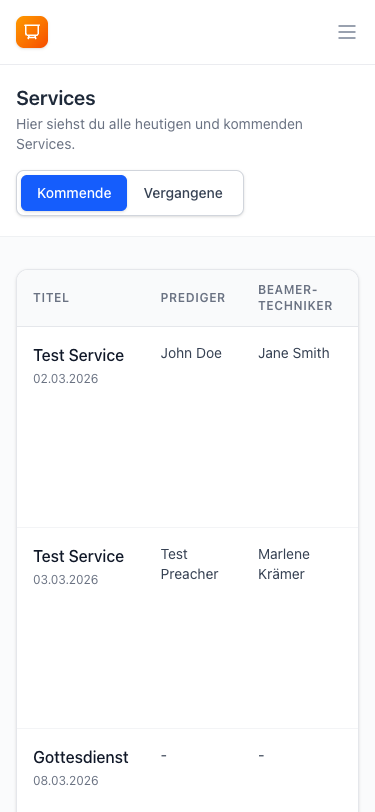Screen dimensions: 375x812
Task: Click the orange projector app logo
Action: pyautogui.click(x=32, y=32)
